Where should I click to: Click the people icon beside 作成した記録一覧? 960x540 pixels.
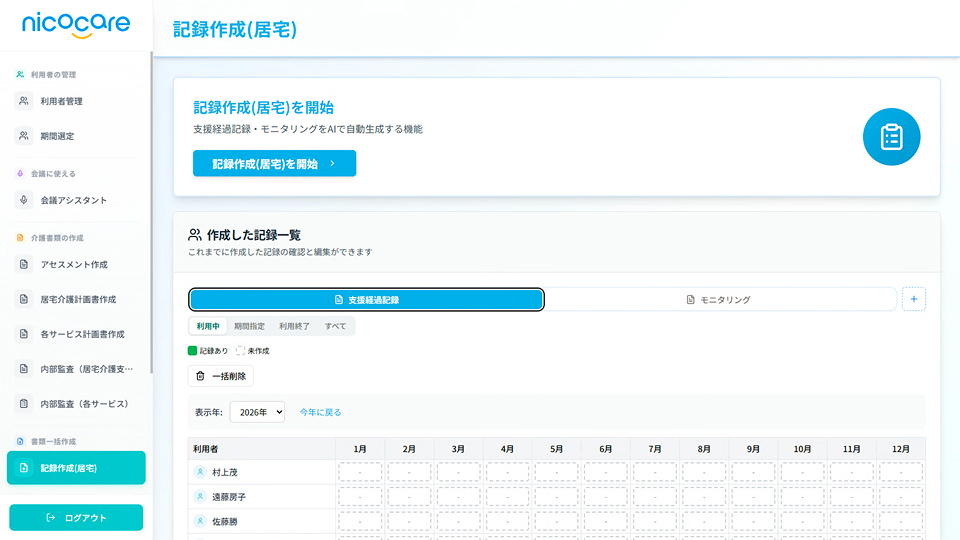[x=195, y=235]
